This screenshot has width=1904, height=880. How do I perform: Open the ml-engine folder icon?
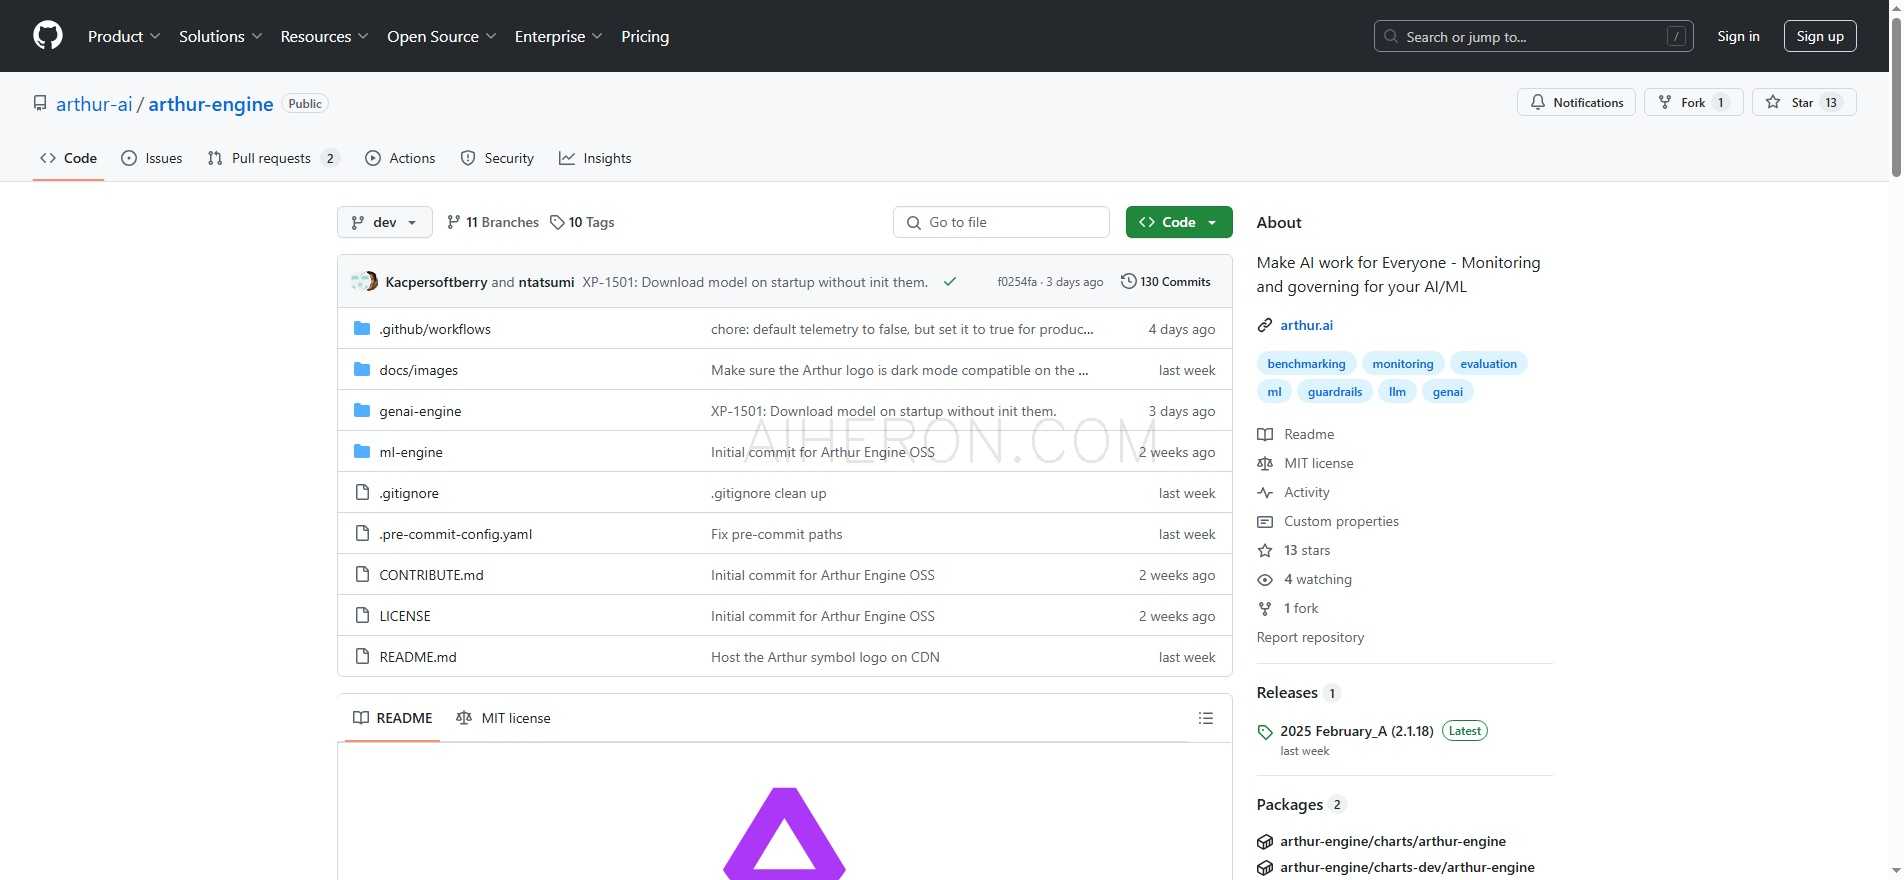(362, 451)
